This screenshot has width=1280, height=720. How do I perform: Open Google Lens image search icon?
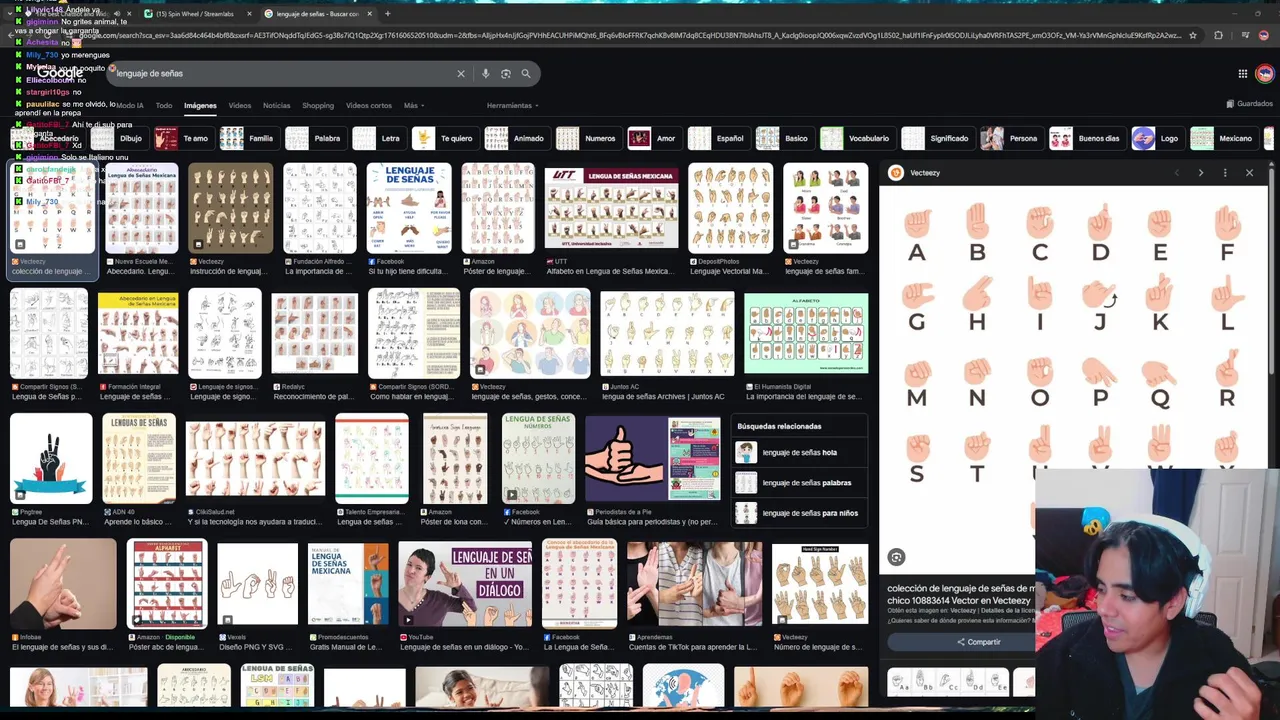click(506, 73)
